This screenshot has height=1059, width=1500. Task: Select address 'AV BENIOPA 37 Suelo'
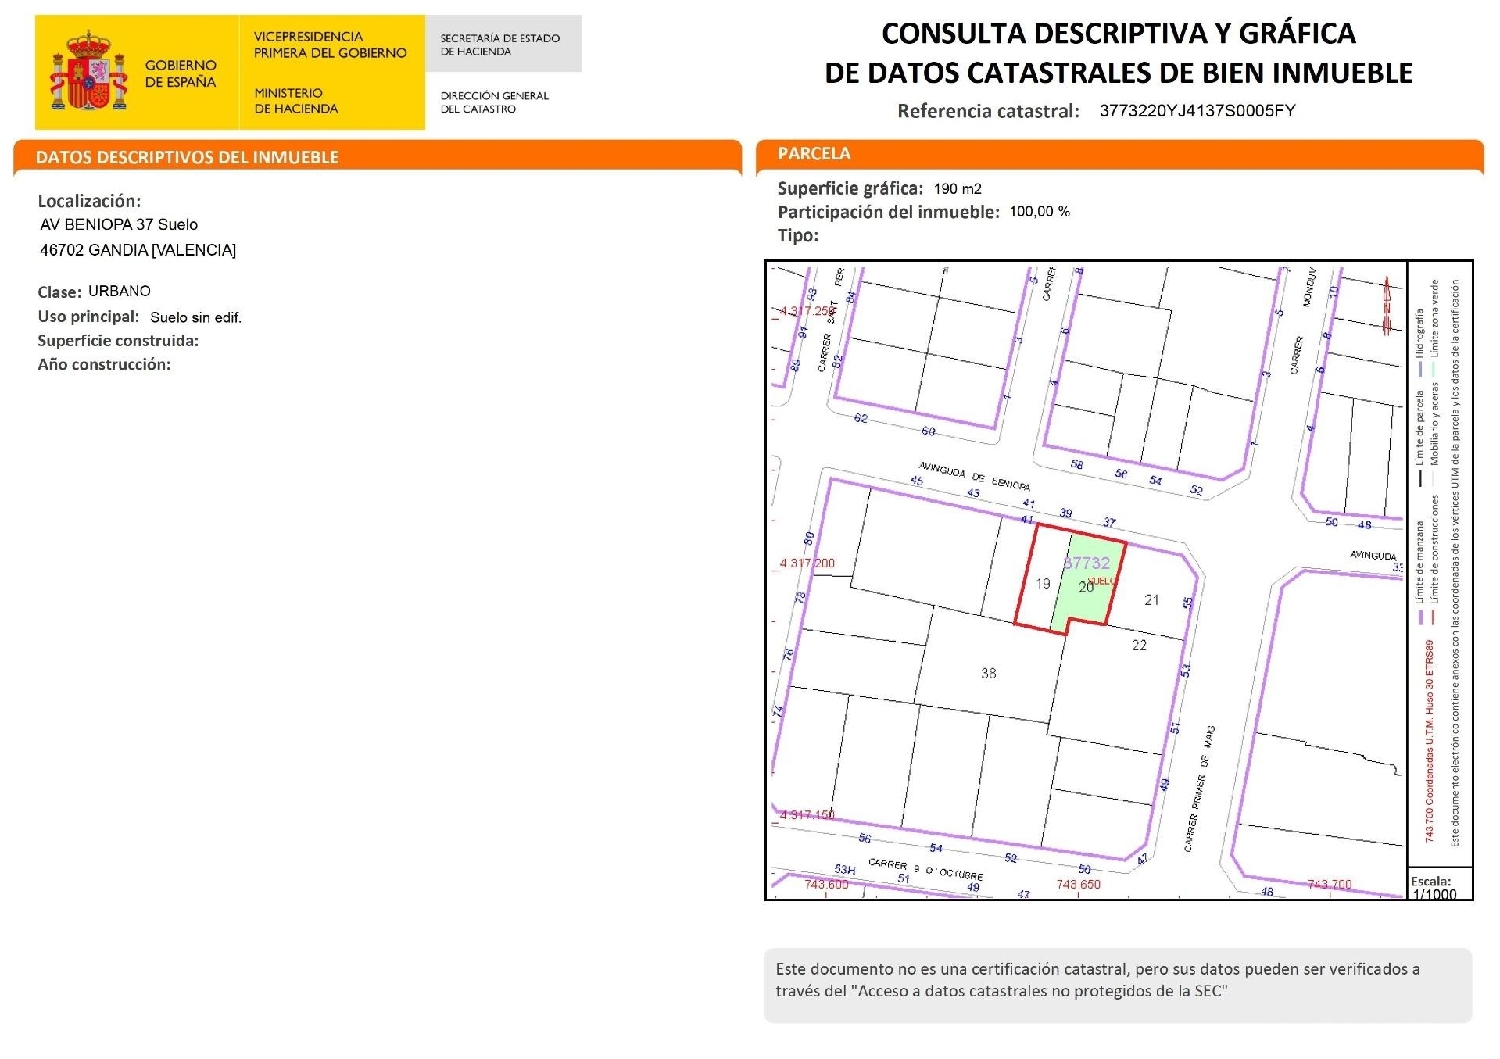[119, 225]
